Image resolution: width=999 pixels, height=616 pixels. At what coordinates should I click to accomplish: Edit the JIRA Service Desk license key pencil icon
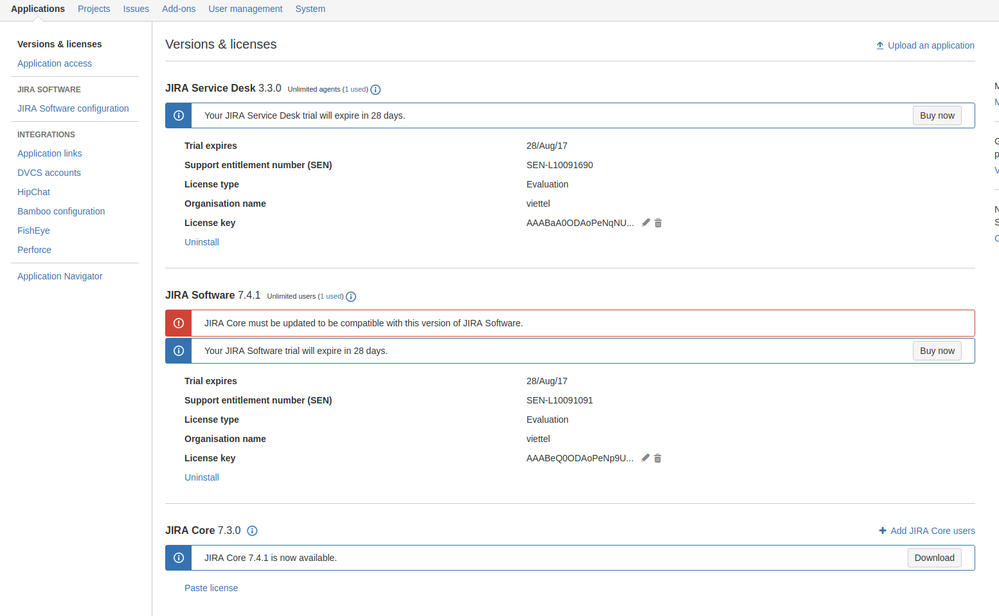pyautogui.click(x=645, y=223)
